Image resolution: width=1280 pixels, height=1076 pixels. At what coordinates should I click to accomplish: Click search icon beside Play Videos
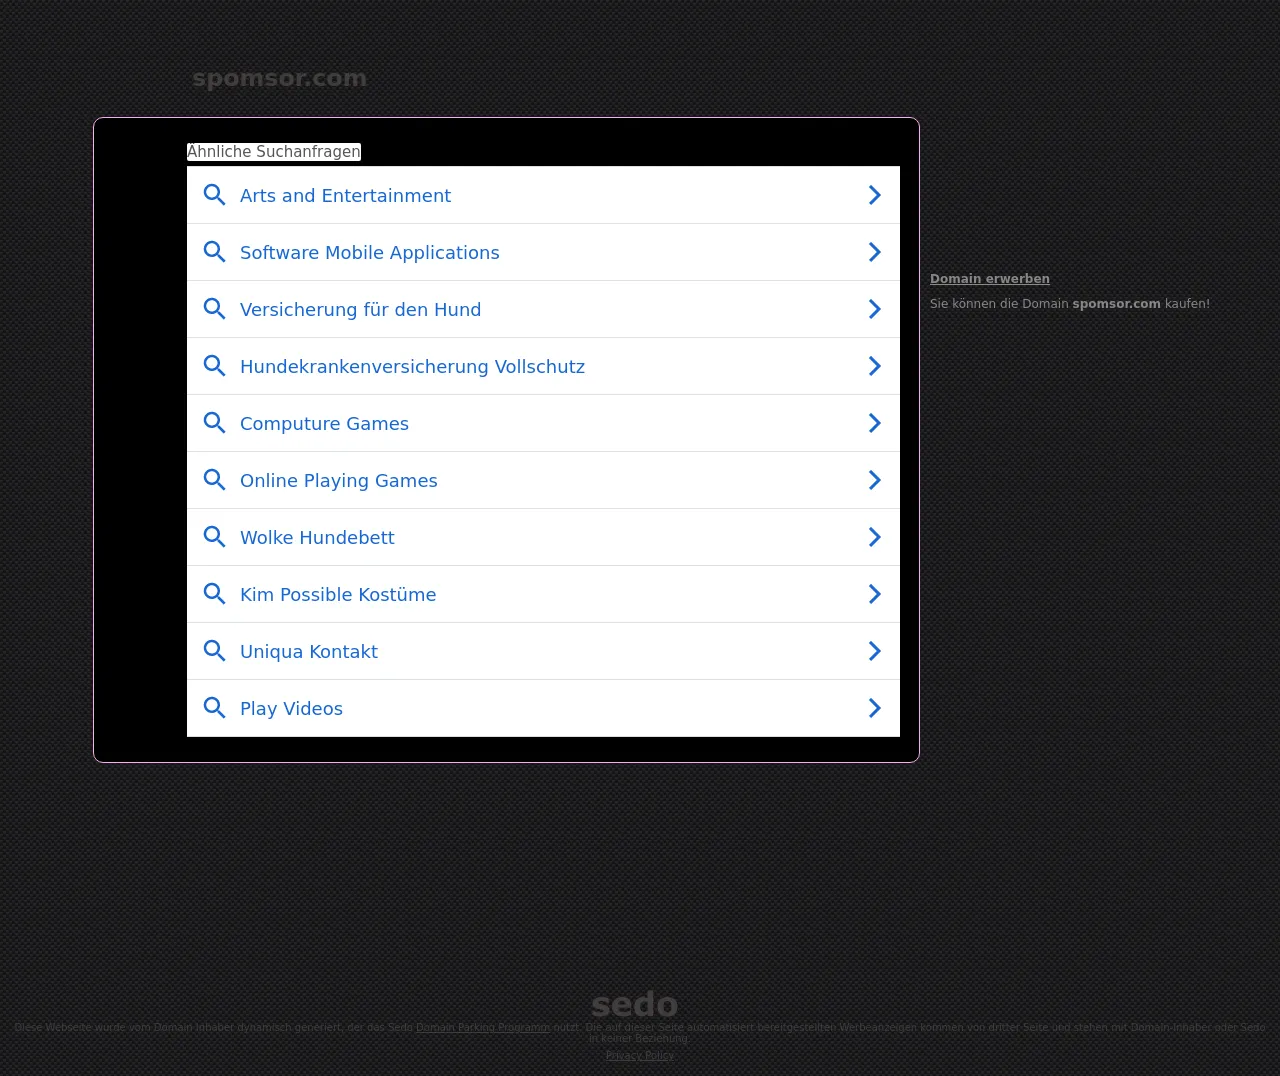[214, 708]
